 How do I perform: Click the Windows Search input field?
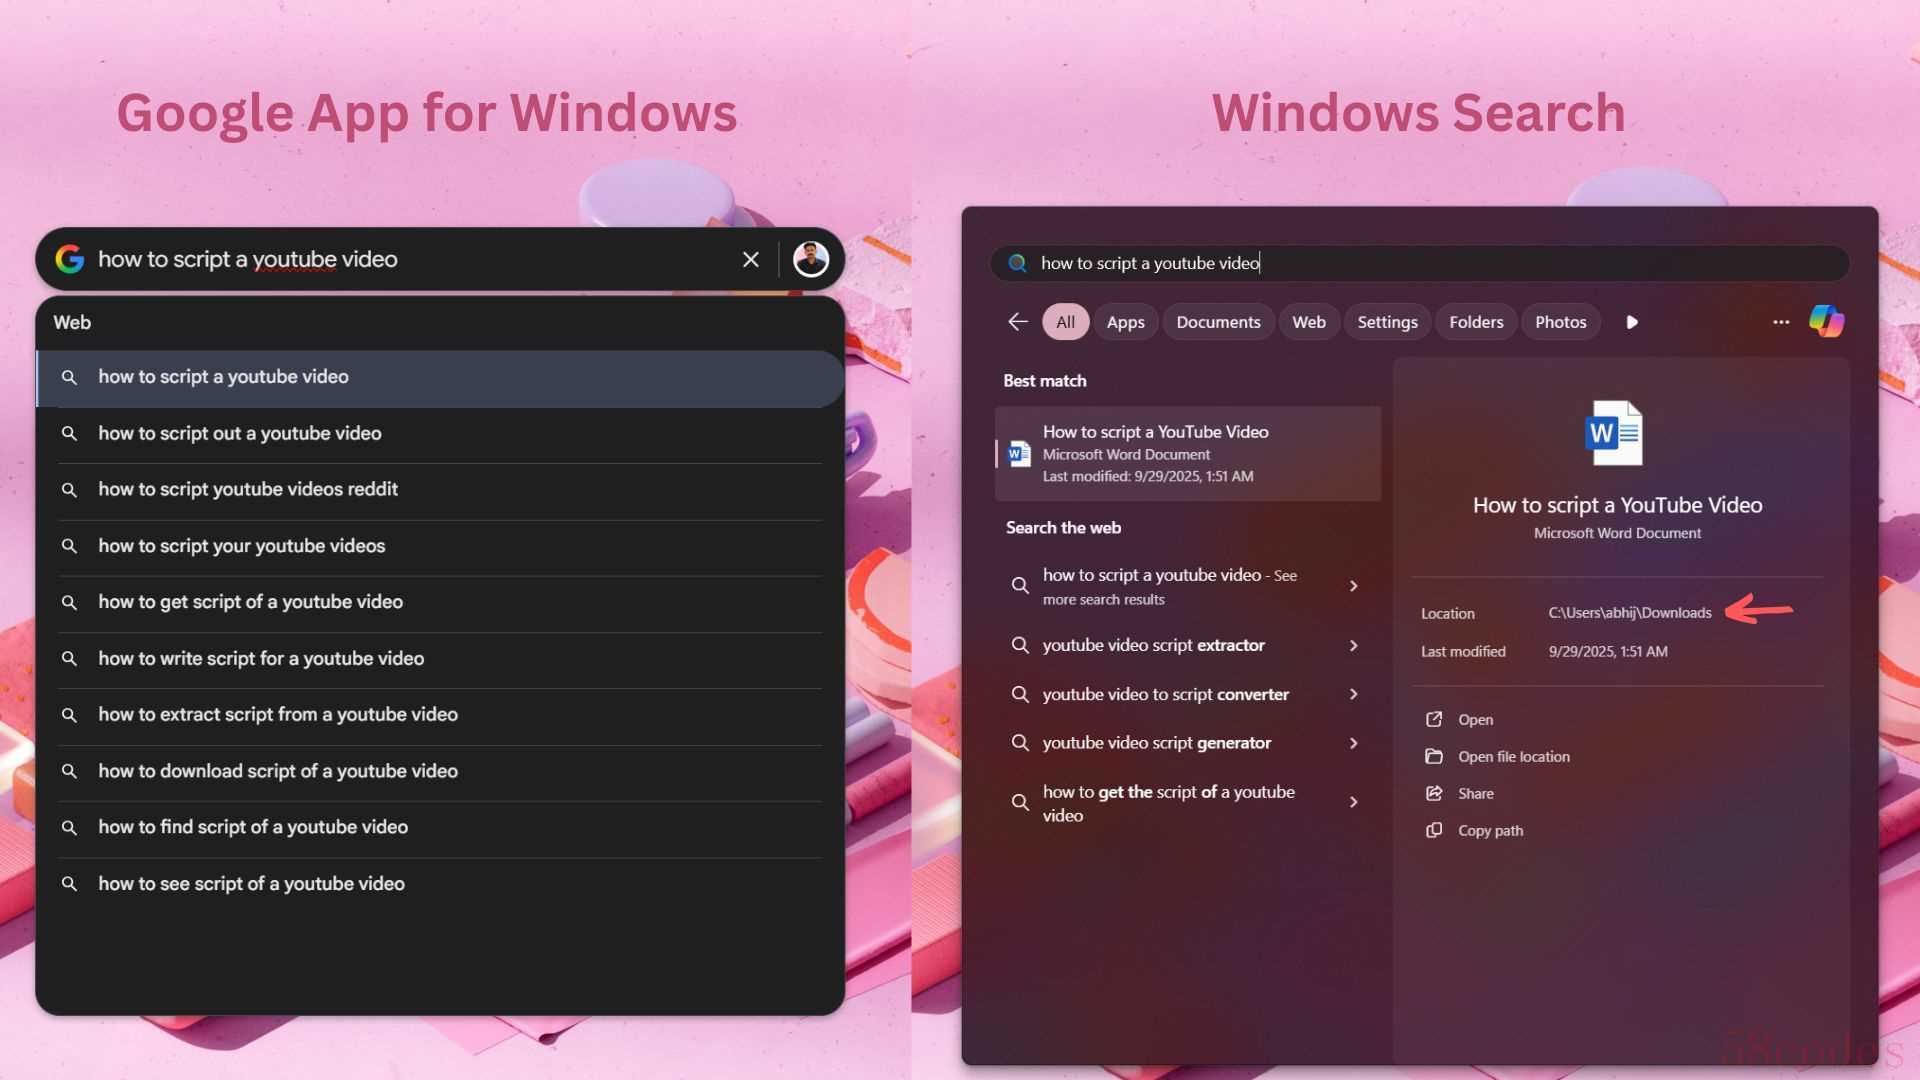click(x=1420, y=263)
